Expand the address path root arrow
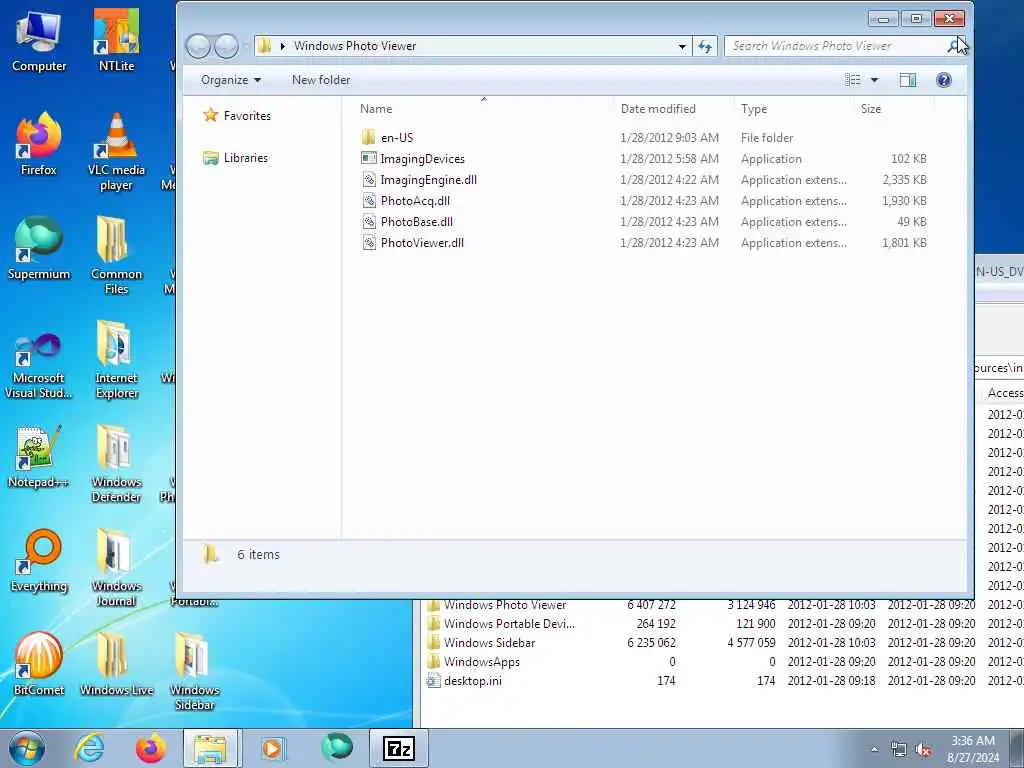 point(282,46)
